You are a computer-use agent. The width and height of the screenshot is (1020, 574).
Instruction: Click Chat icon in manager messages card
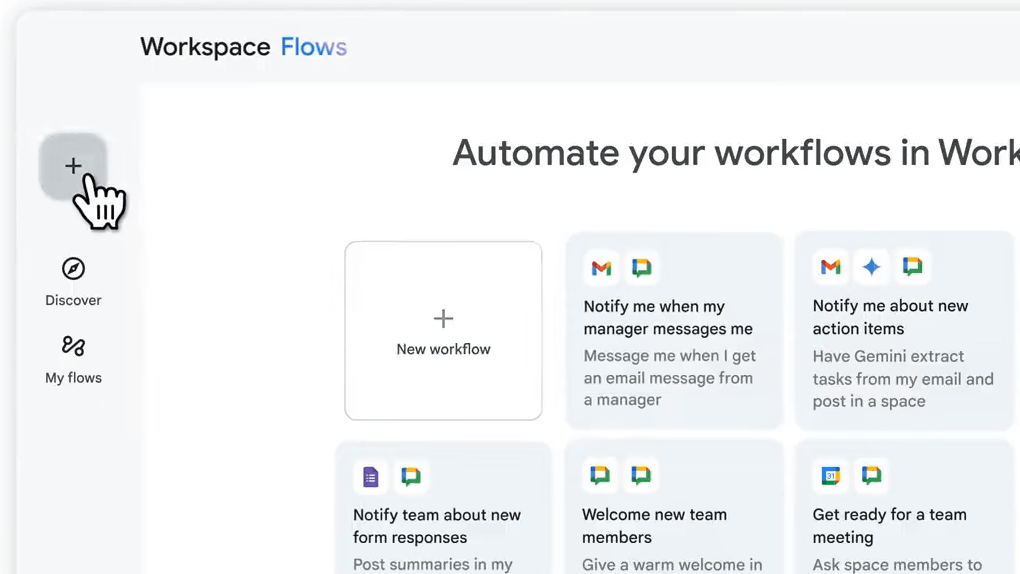click(x=642, y=268)
